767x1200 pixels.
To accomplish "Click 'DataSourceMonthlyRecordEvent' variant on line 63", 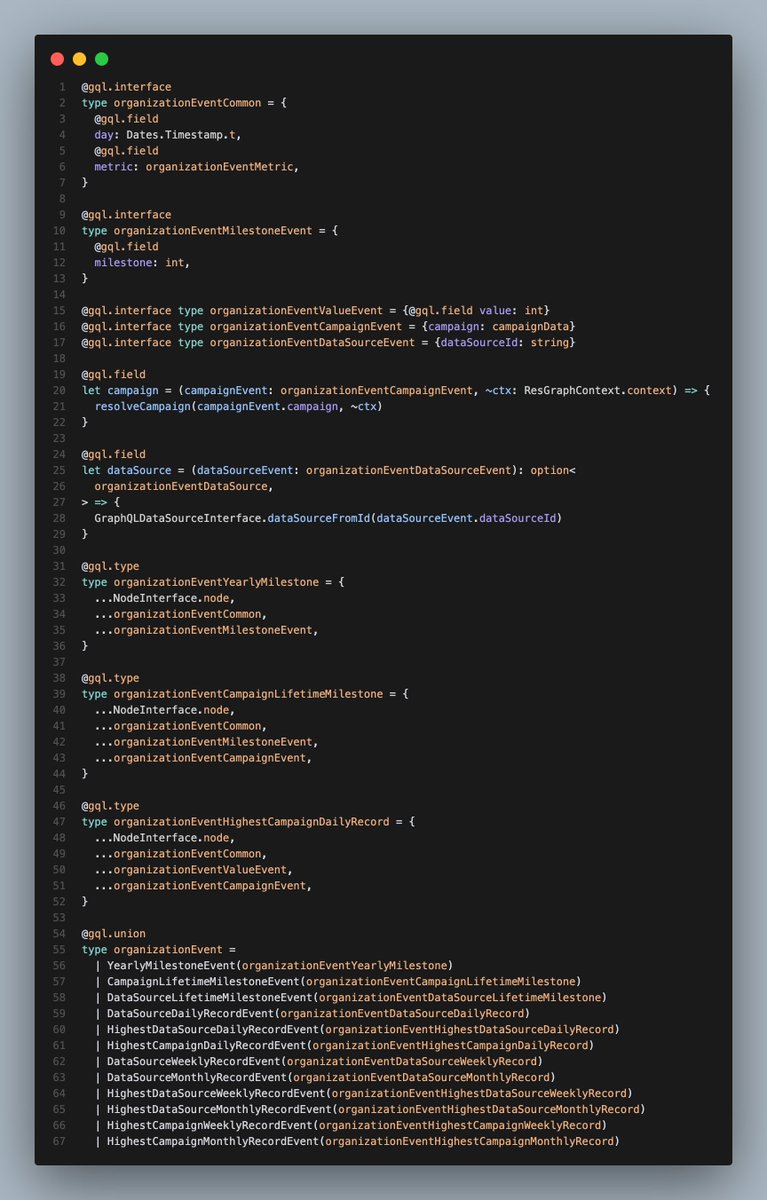I will click(195, 1079).
